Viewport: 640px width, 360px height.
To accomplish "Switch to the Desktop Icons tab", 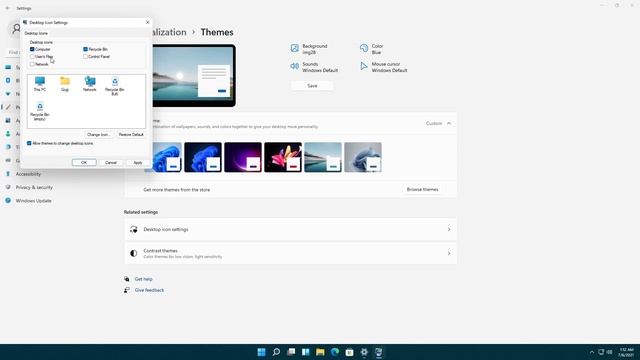I will (36, 33).
